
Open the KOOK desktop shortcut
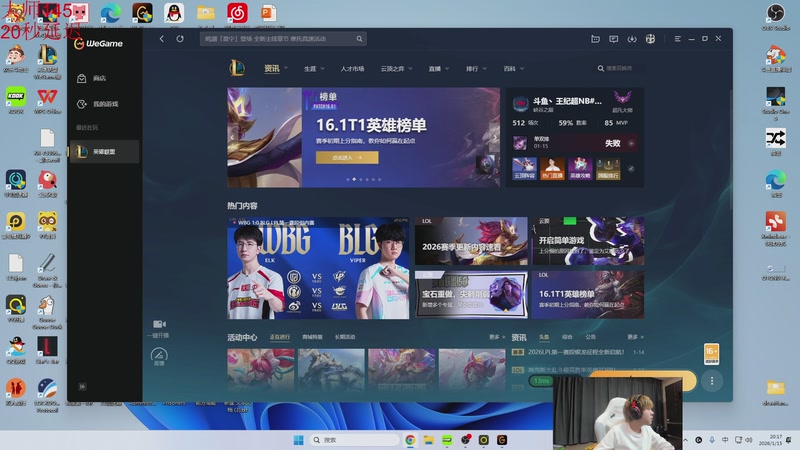click(x=16, y=99)
